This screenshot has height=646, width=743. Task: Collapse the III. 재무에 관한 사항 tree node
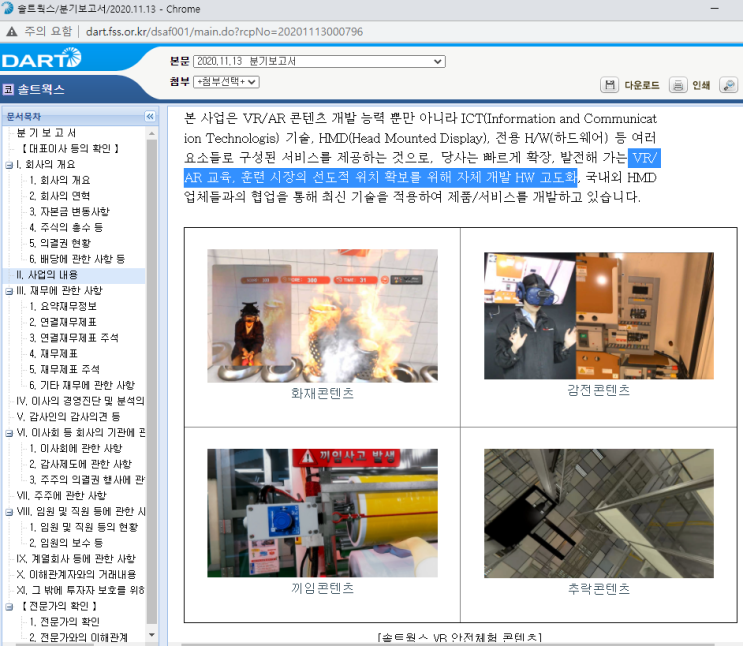pos(9,291)
